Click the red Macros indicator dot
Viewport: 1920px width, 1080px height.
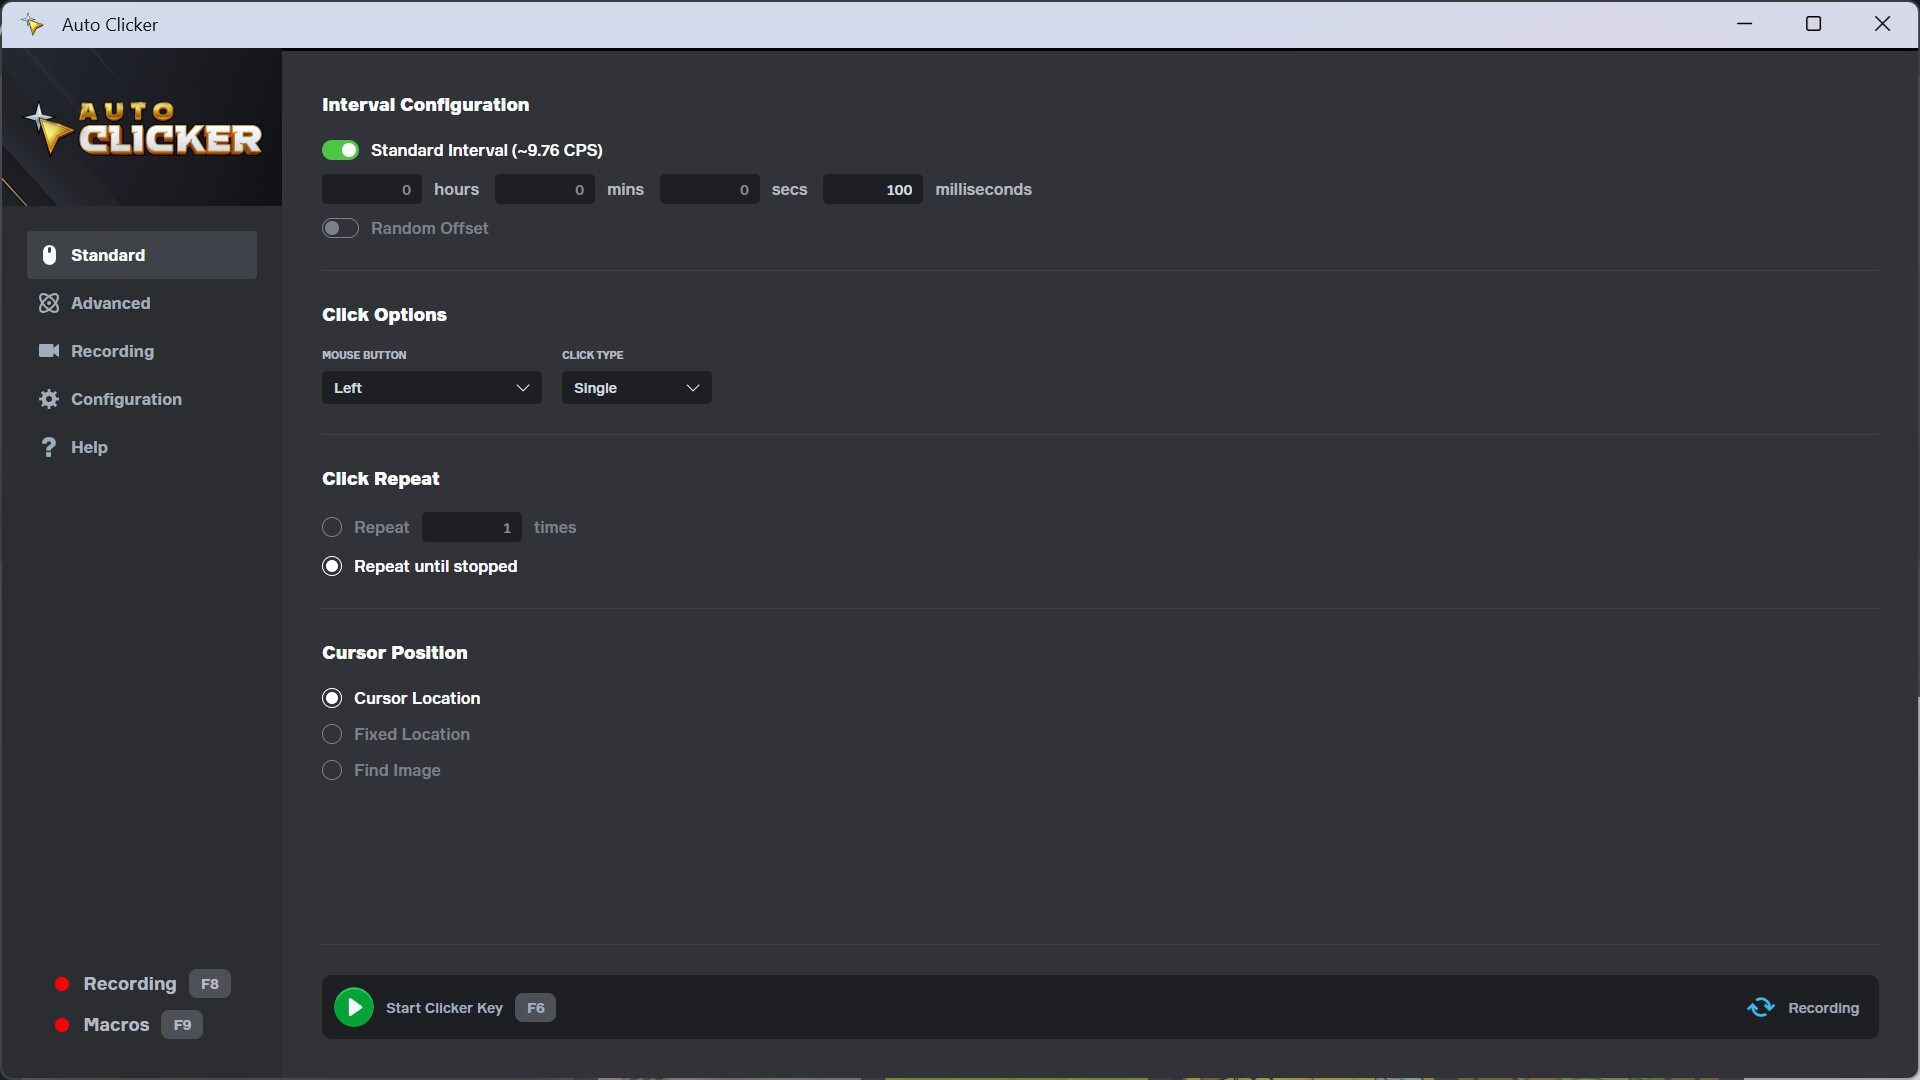[x=60, y=1025]
